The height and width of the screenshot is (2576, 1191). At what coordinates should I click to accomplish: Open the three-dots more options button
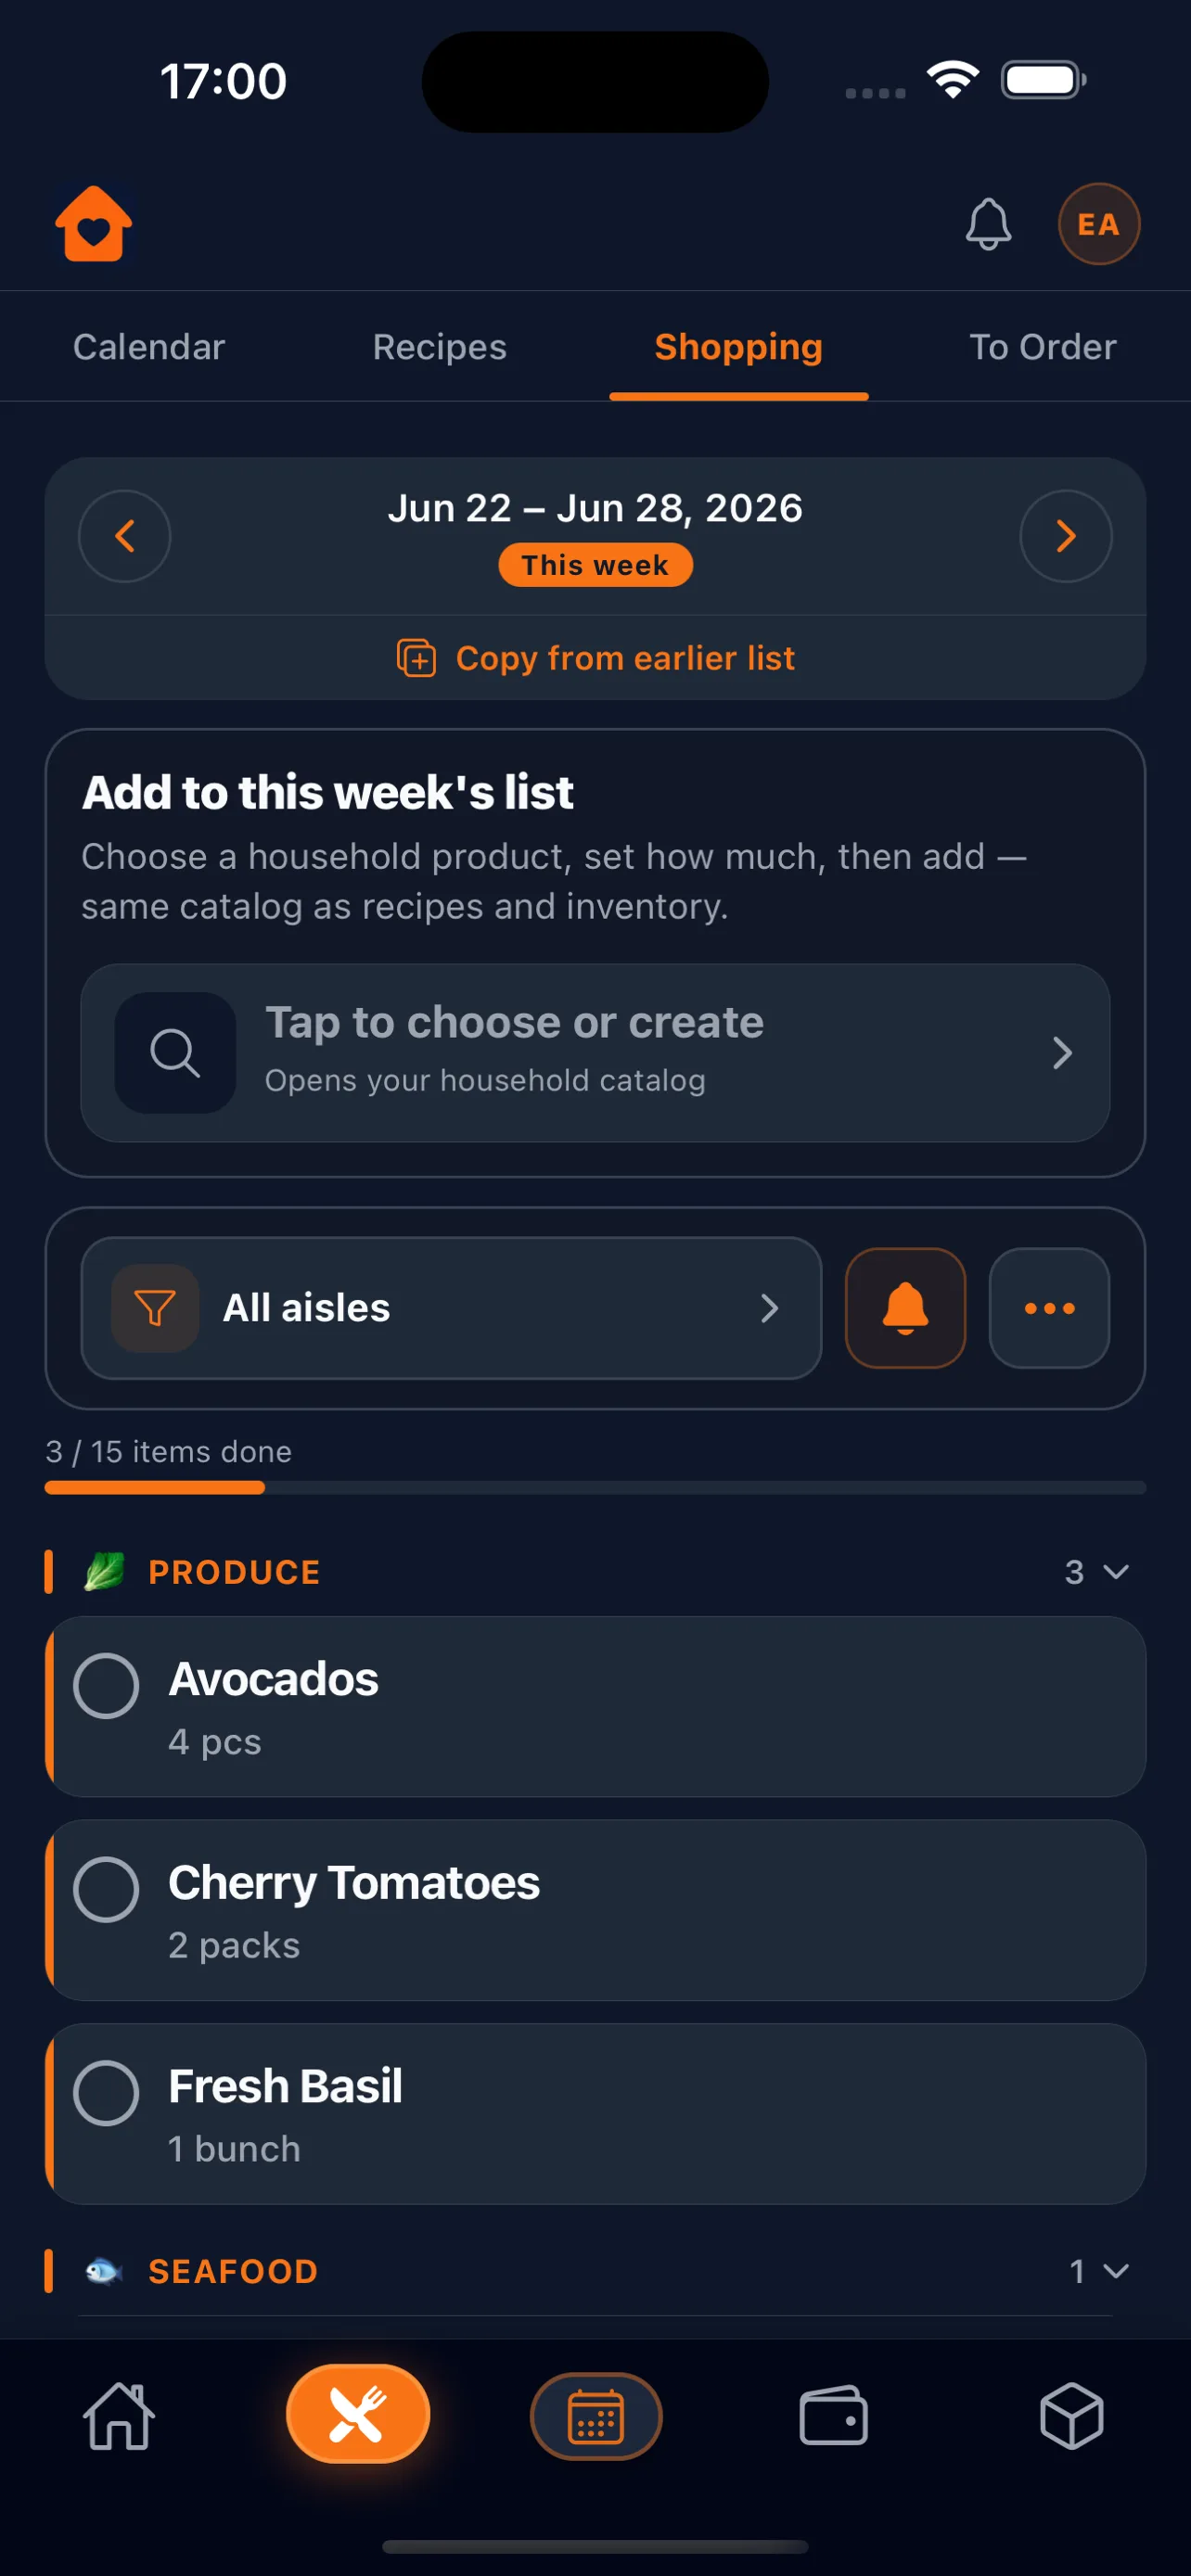(x=1049, y=1308)
